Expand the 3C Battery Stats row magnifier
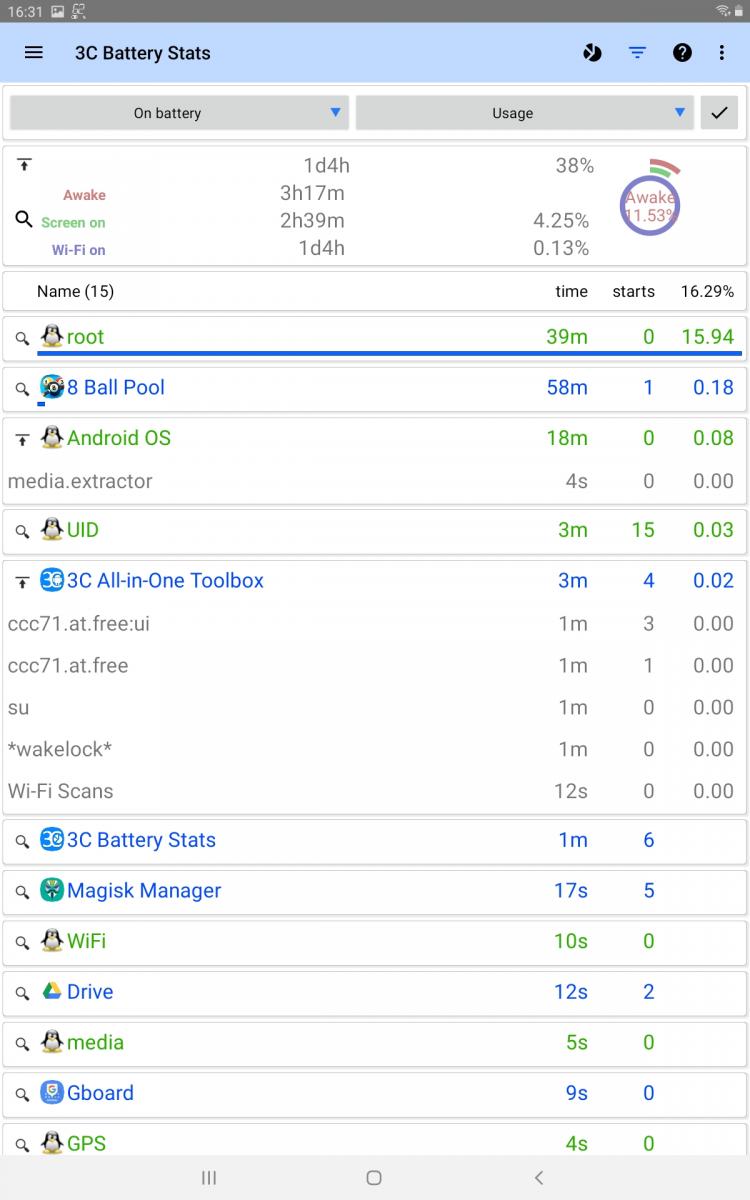750x1200 pixels. click(x=22, y=842)
